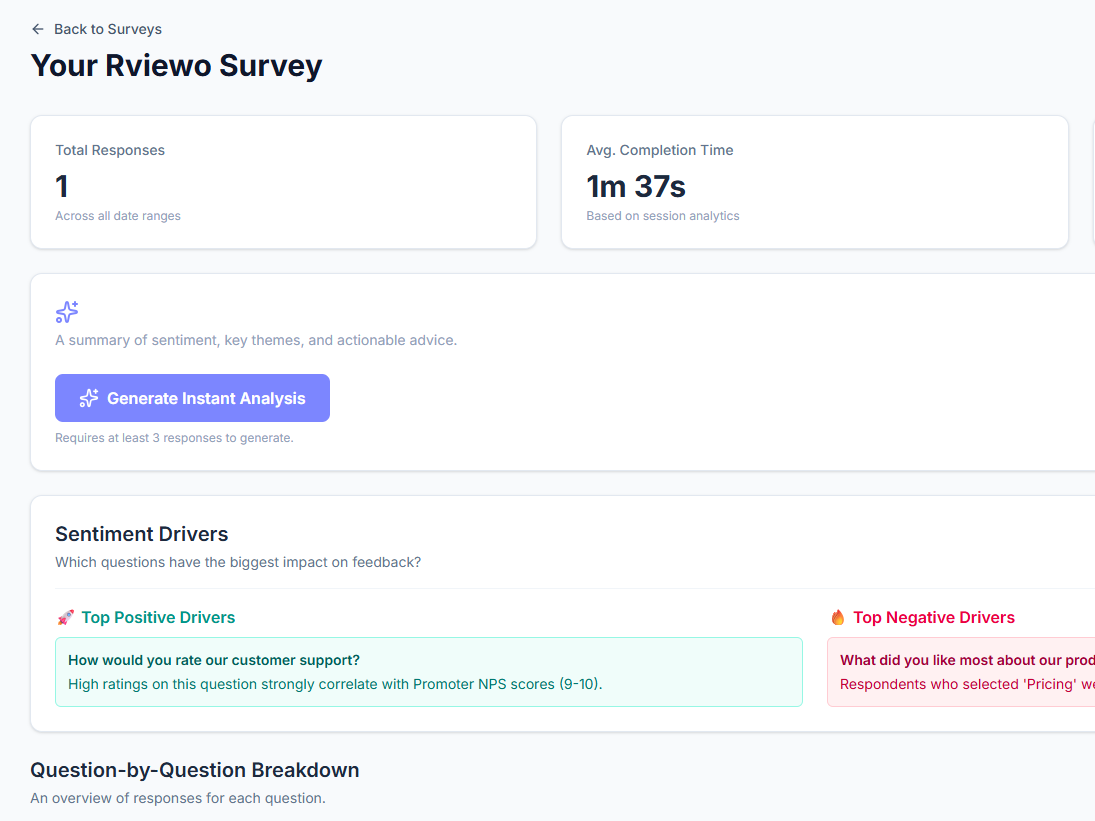The image size is (1095, 821).
Task: Click the 'An overview of responses' subtitle
Action: 177,798
